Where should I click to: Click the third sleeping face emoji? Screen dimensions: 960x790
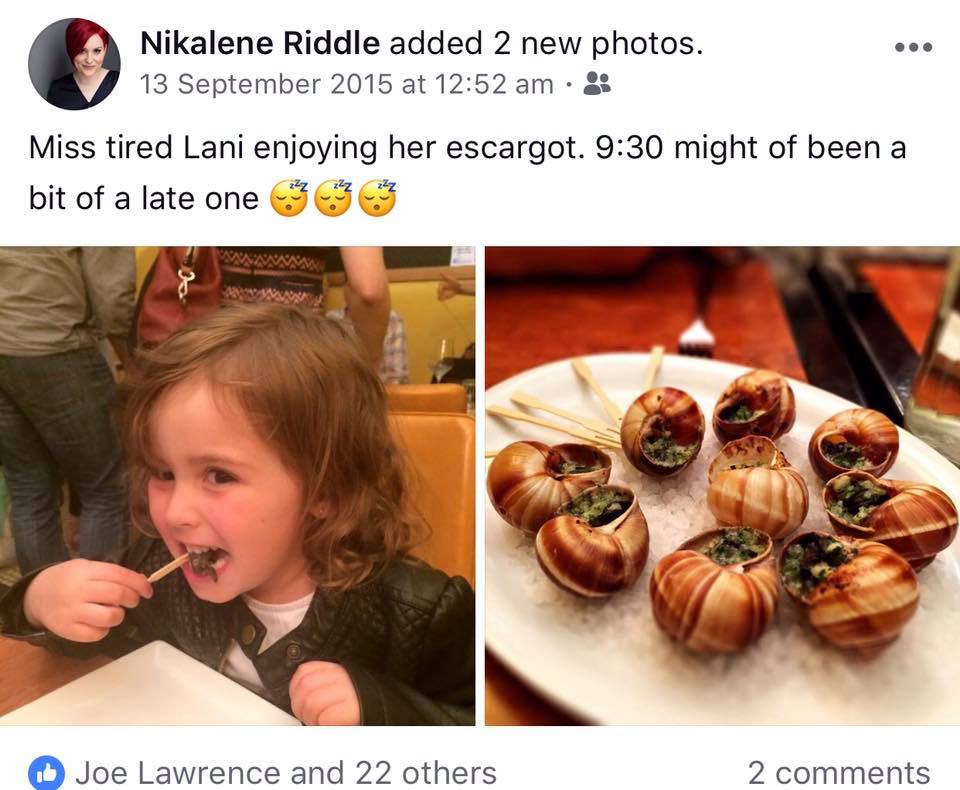click(x=377, y=198)
